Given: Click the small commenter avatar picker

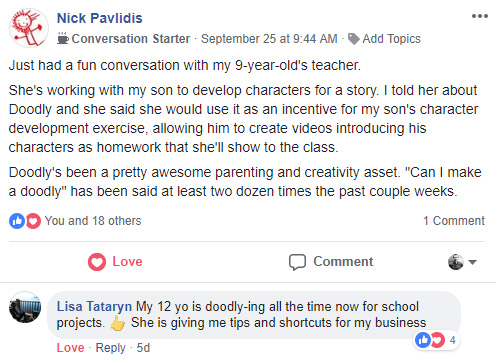Looking at the screenshot, I should [x=456, y=262].
